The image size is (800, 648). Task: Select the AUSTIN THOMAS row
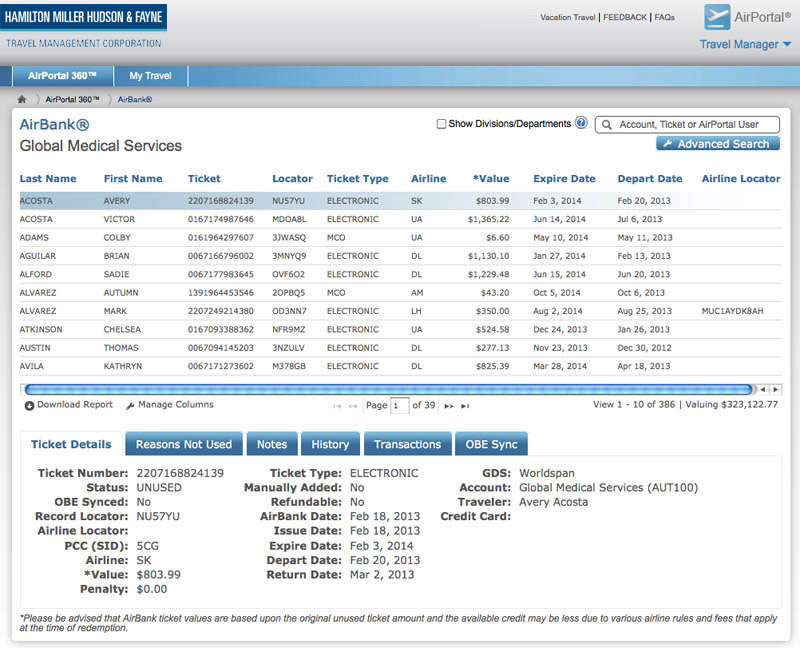tap(401, 347)
